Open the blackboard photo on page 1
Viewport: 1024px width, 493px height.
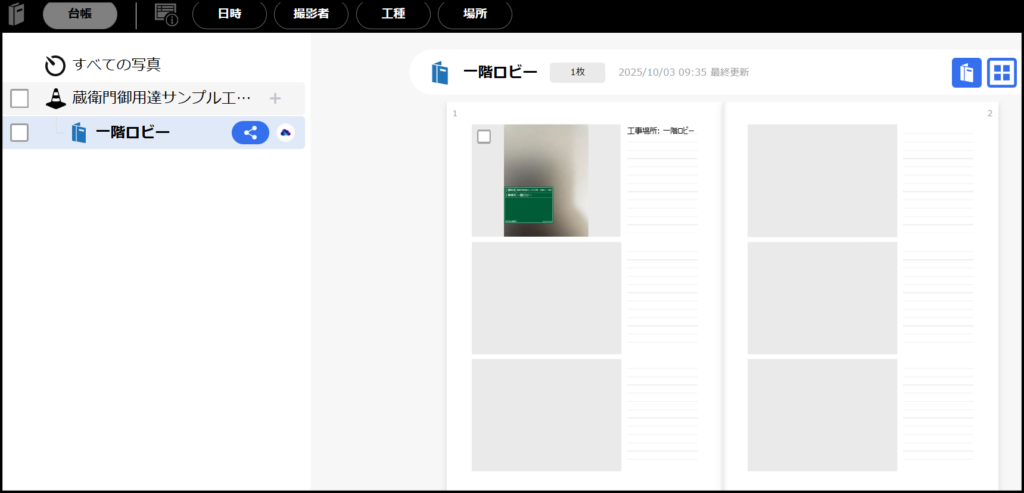click(x=546, y=180)
